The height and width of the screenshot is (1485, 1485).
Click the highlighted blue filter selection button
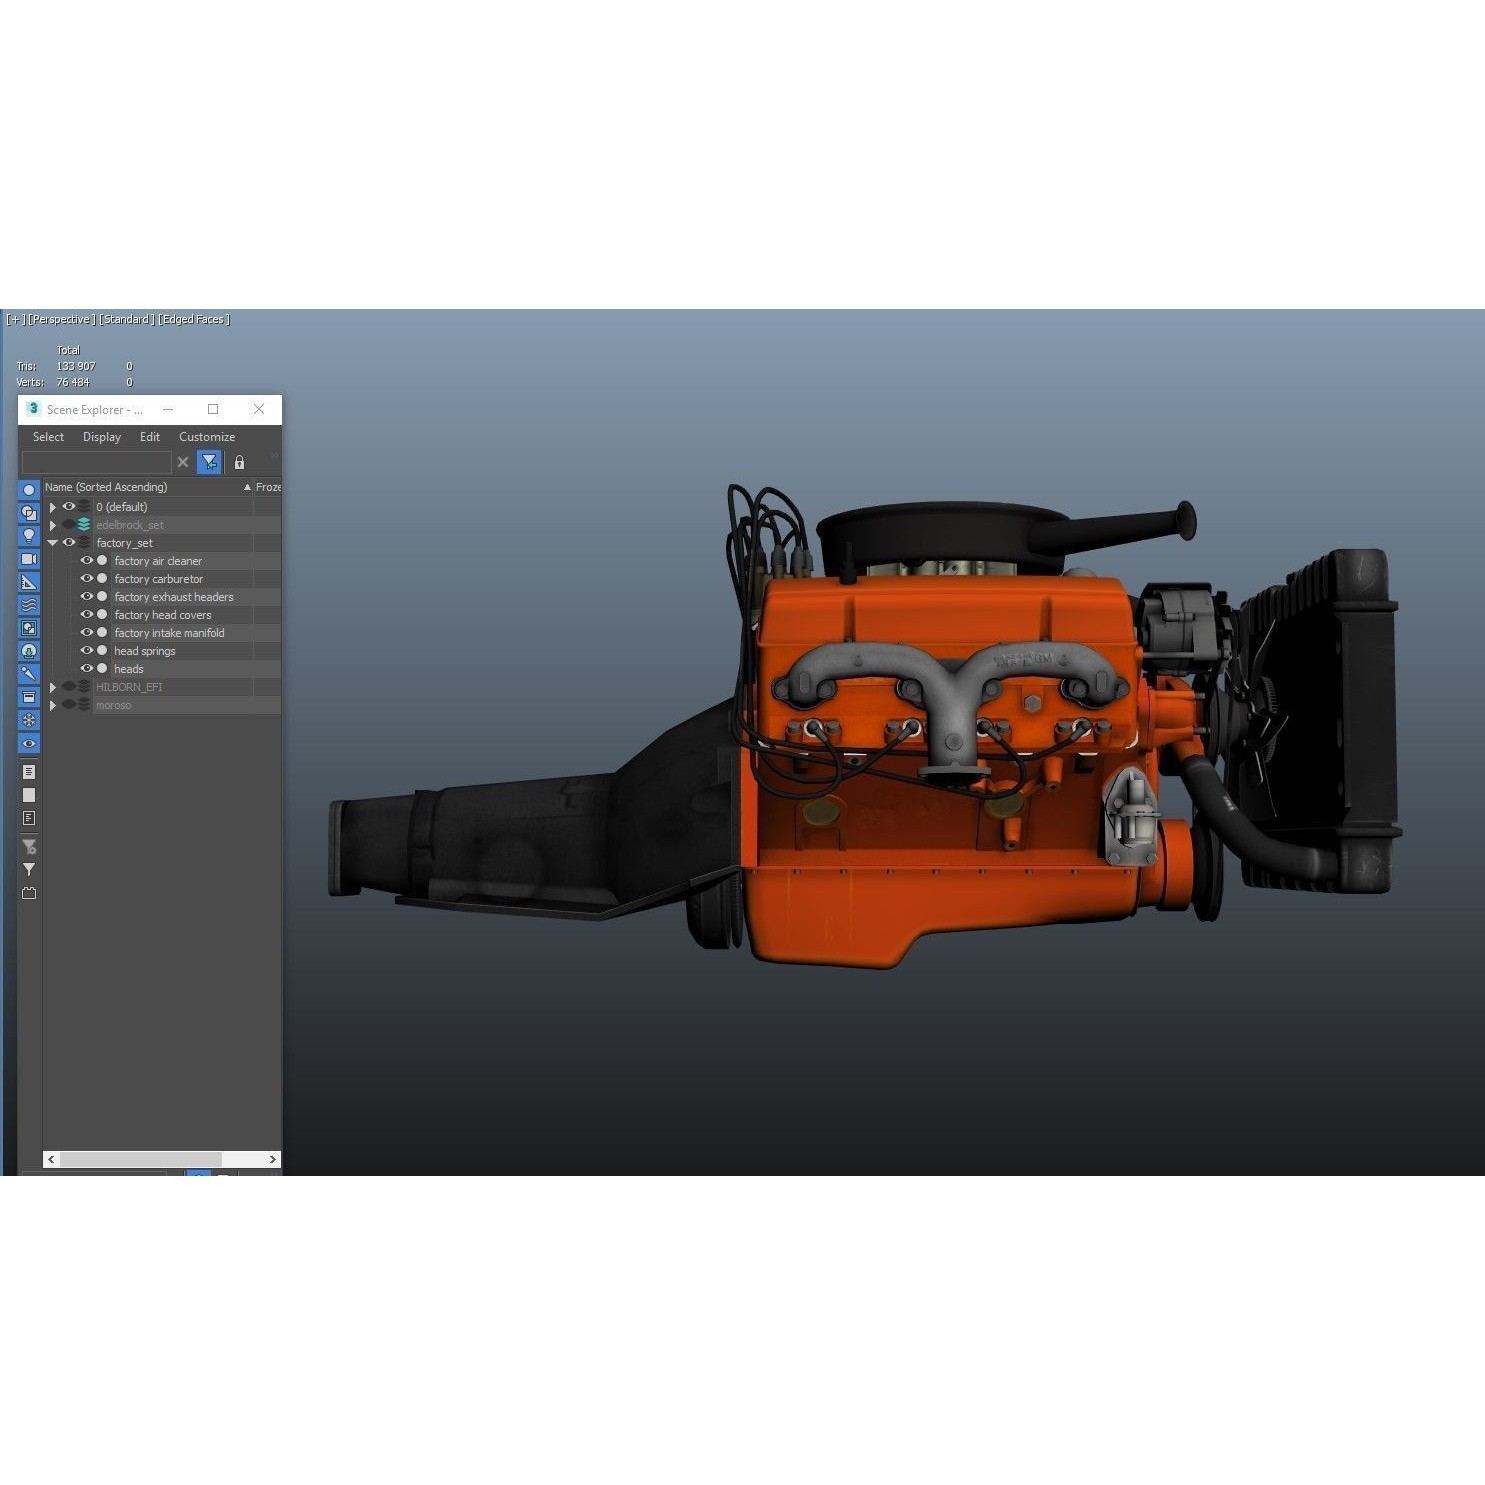209,462
